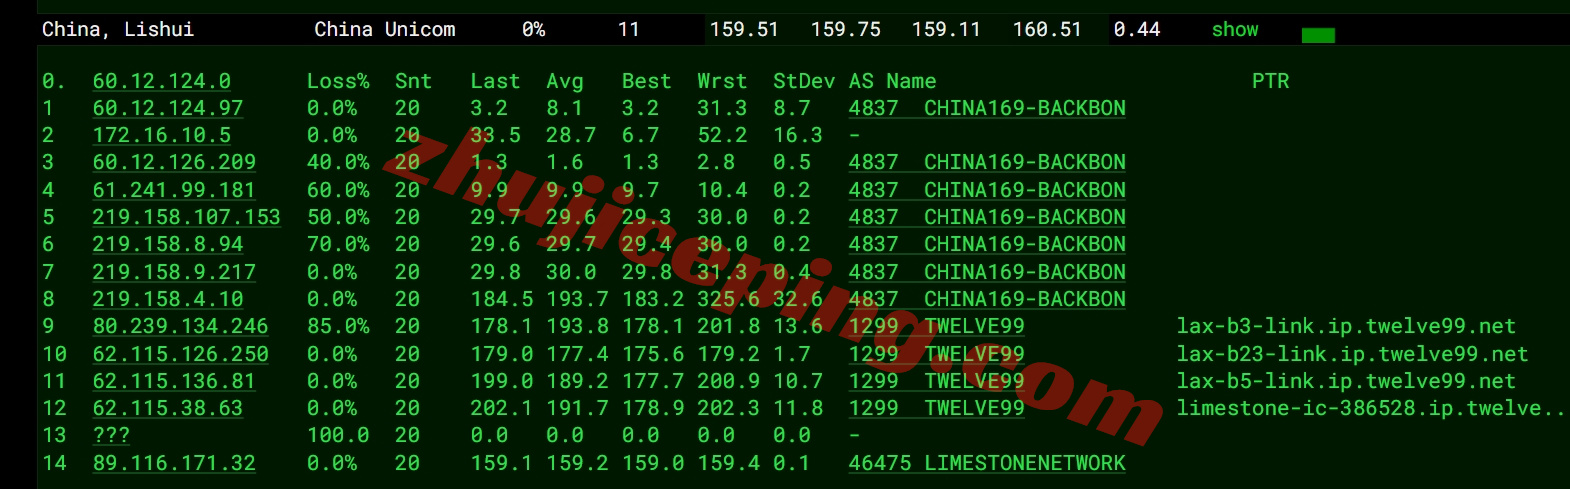Open IP link 219.158.9.217

pyautogui.click(x=174, y=272)
